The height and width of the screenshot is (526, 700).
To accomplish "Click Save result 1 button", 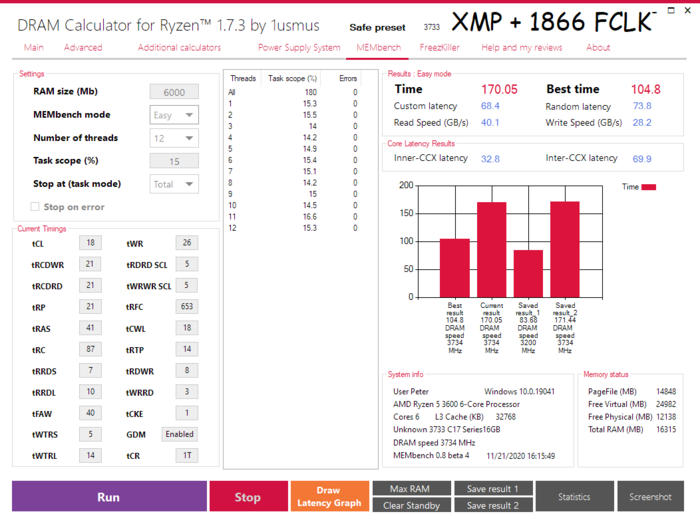I will tap(493, 488).
